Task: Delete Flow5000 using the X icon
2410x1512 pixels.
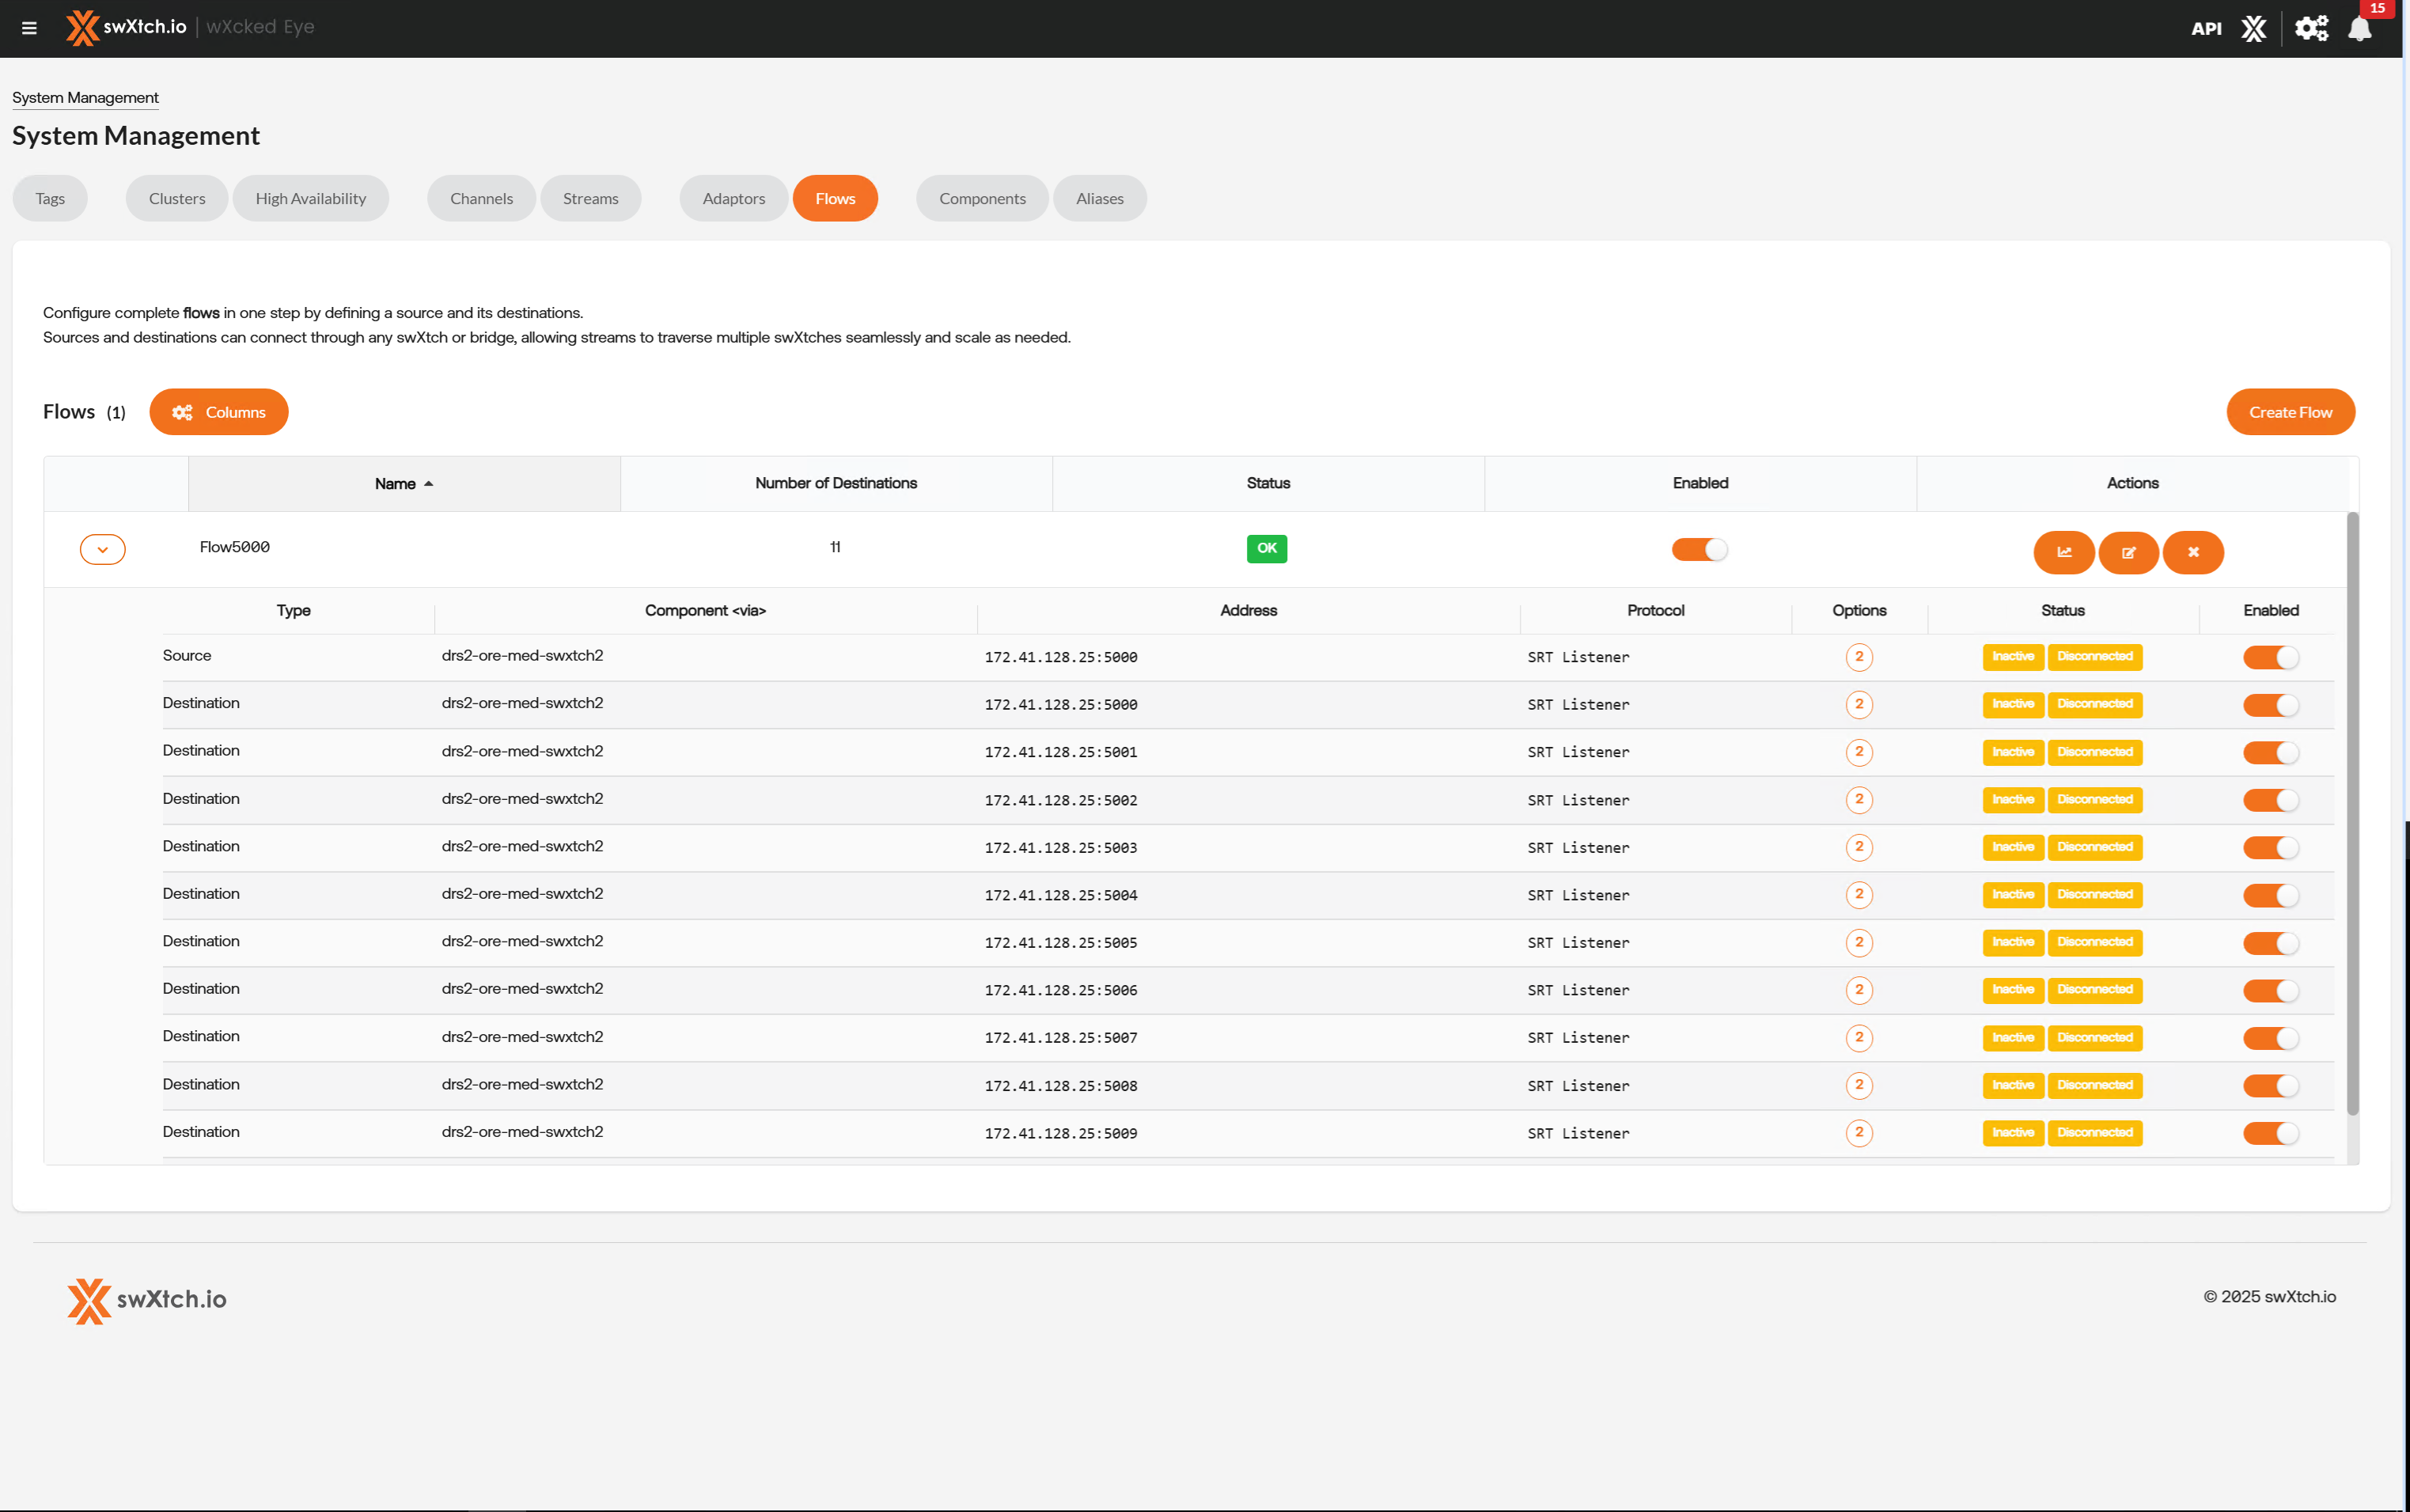Action: click(x=2193, y=552)
